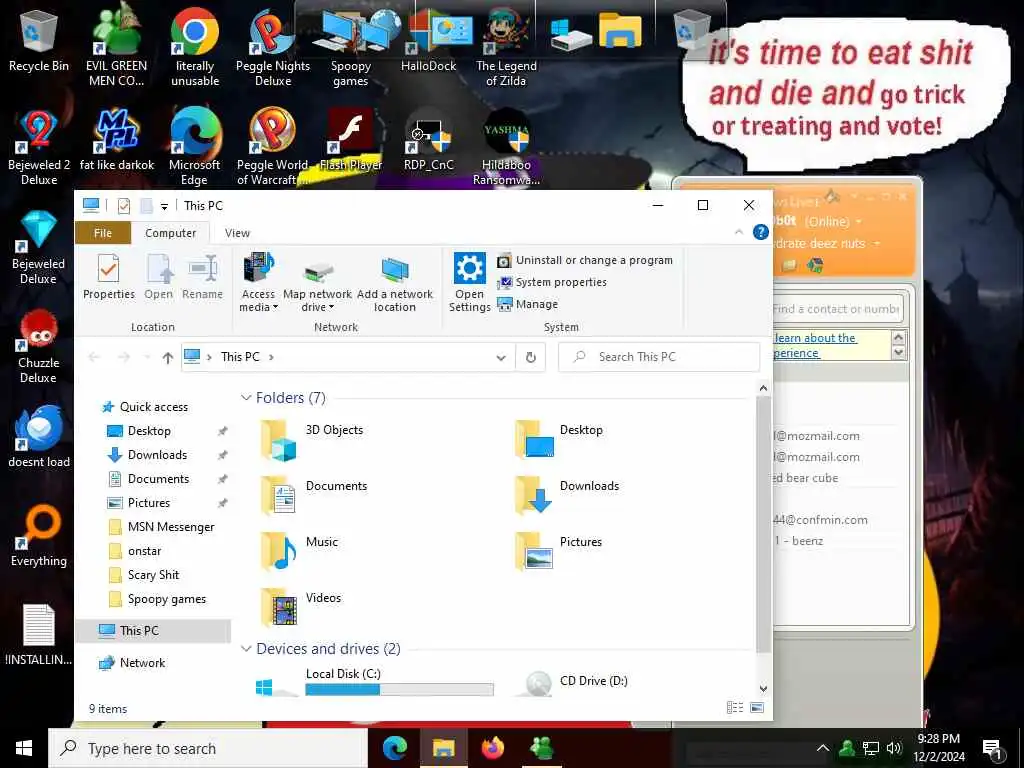This screenshot has height=768, width=1024.
Task: Click the Local Disk (C:) usage bar
Action: (x=400, y=689)
